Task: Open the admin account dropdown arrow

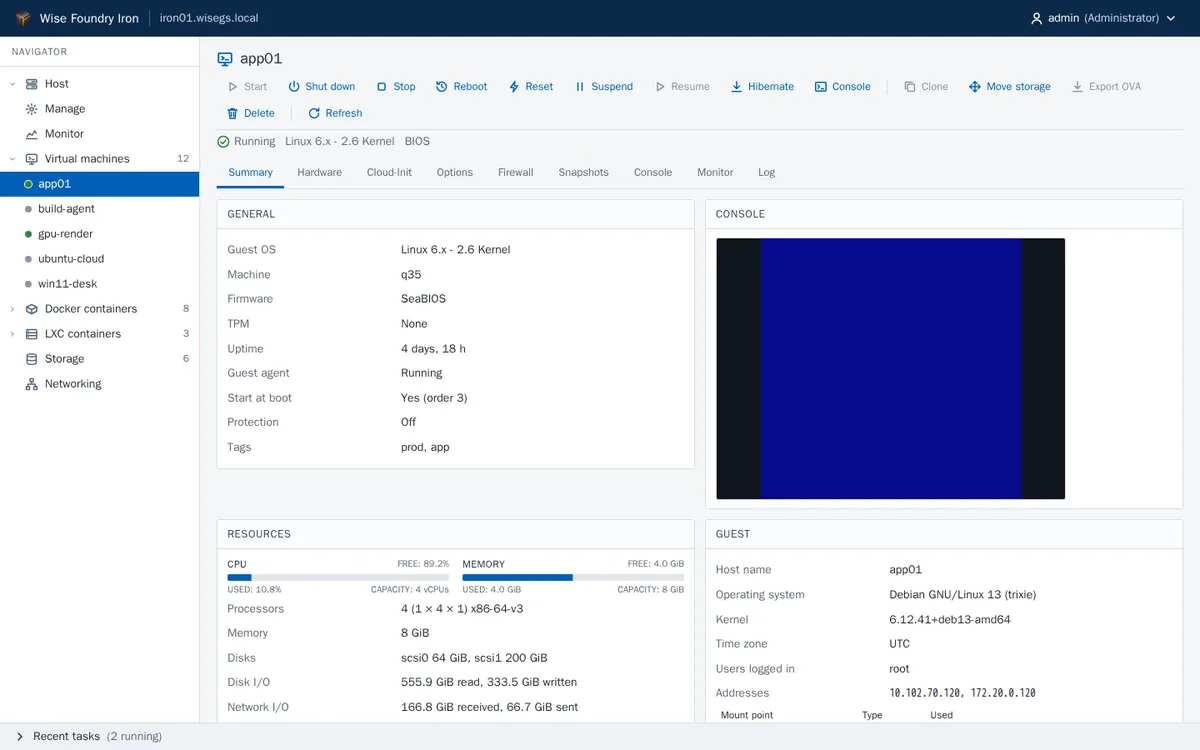Action: (1171, 18)
